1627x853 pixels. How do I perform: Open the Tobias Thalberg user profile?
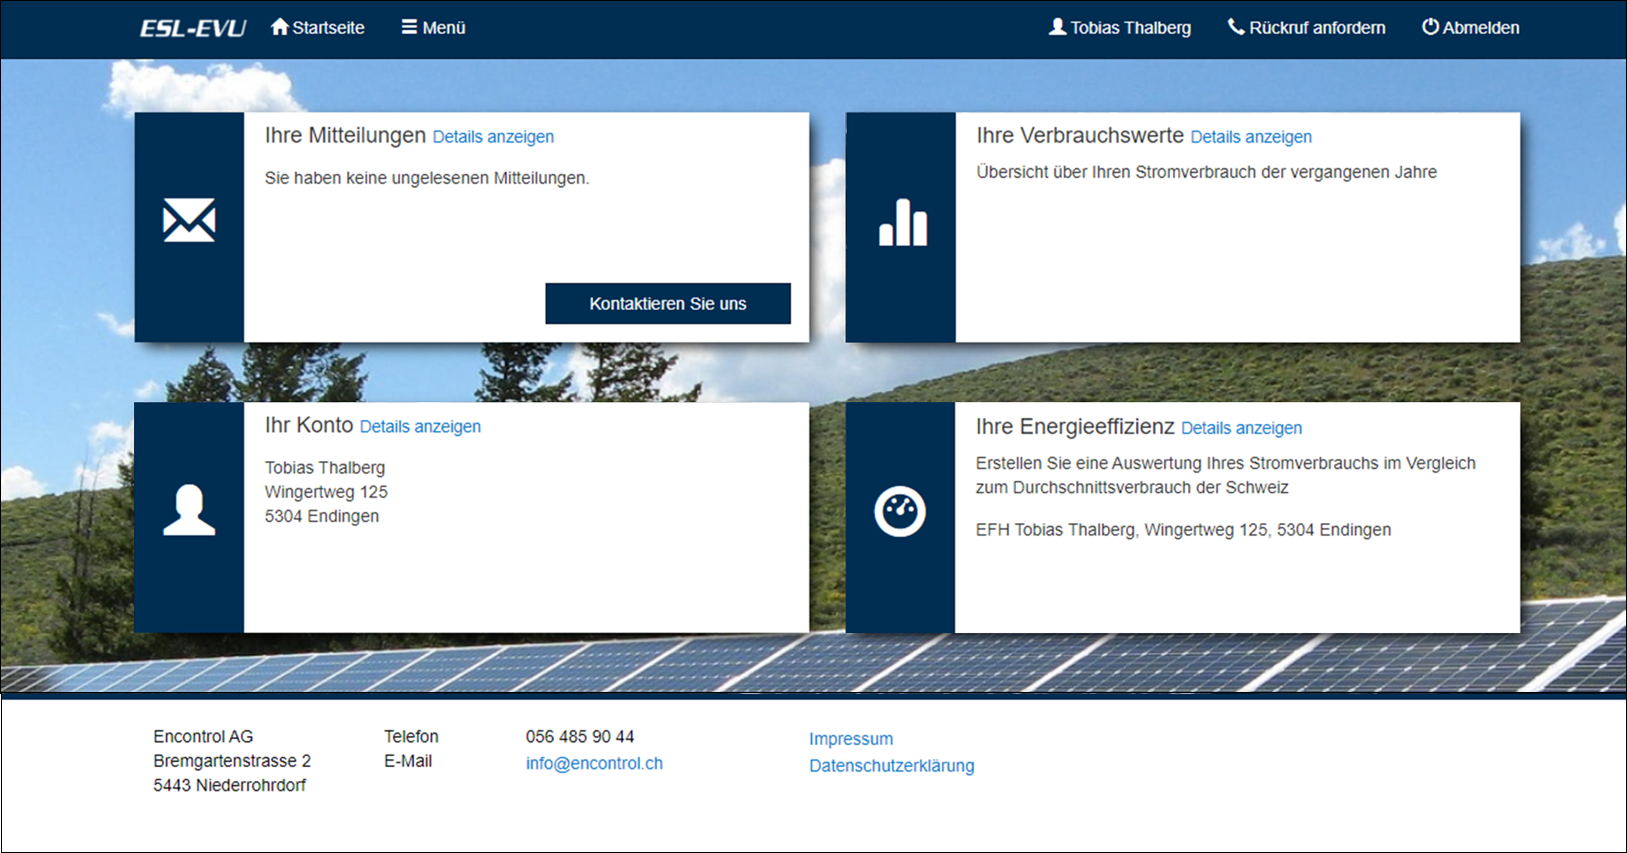pyautogui.click(x=1120, y=28)
